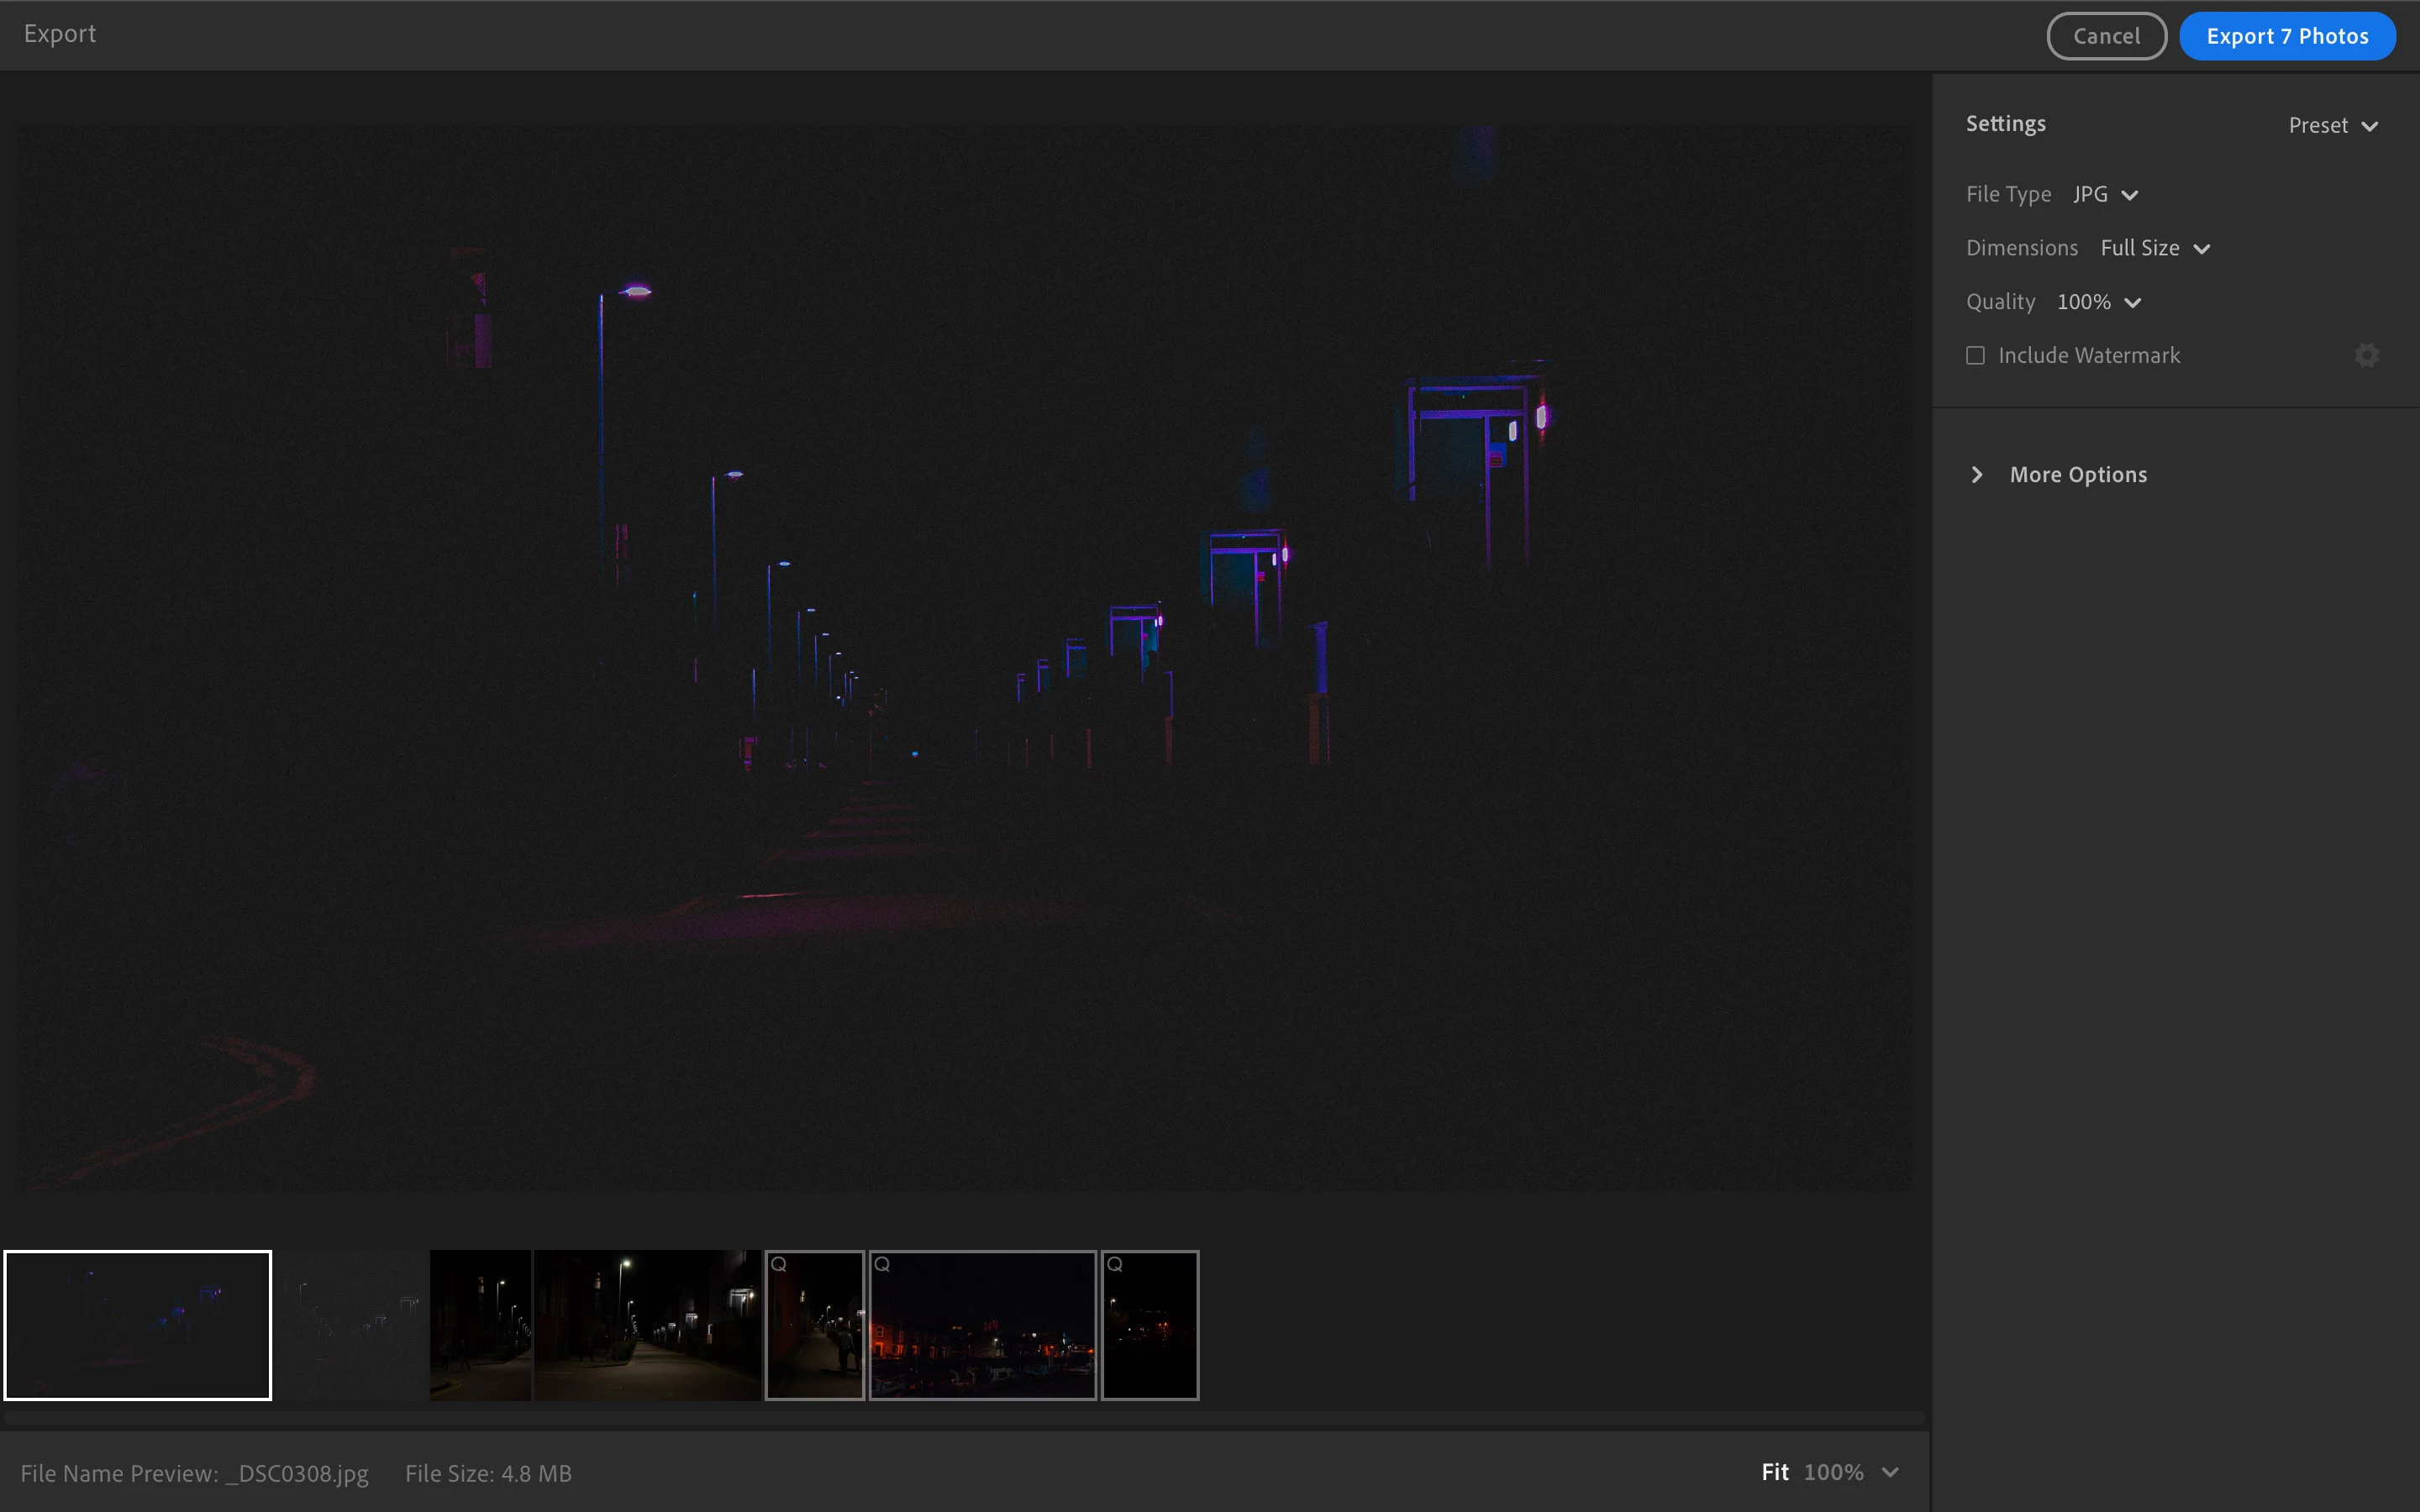Screen dimensions: 2420x1512
Task: Click magnifier icon on red houses thumbnail
Action: pos(882,1265)
